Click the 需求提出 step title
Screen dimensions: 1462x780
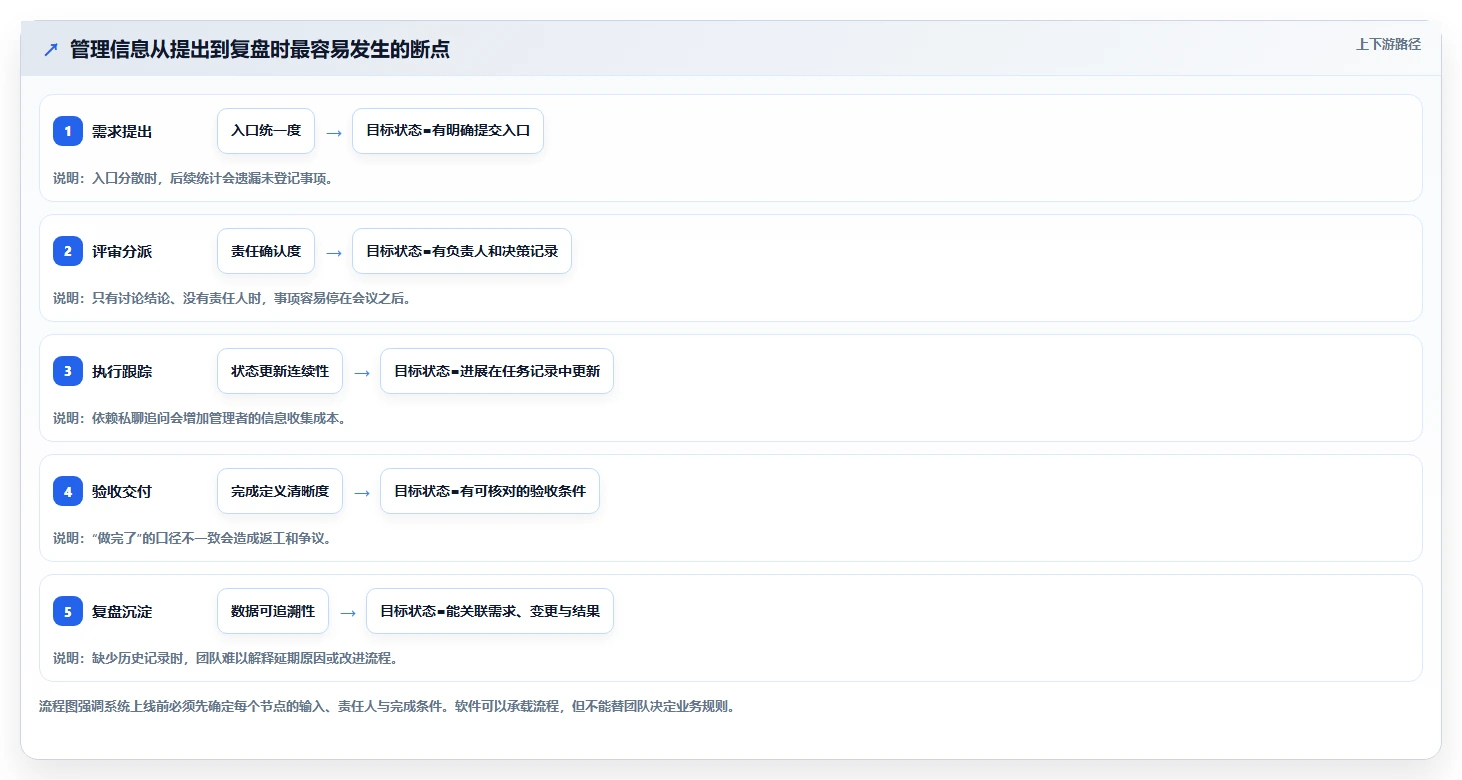click(122, 131)
